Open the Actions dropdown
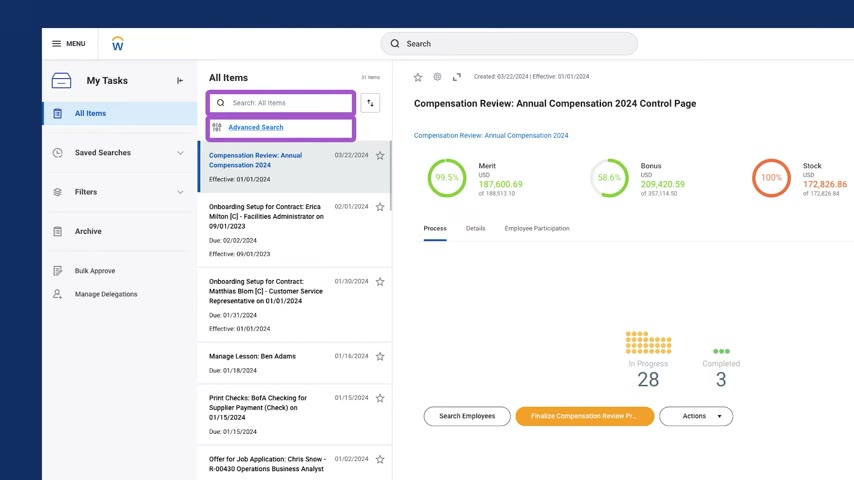This screenshot has height=480, width=854. click(x=696, y=416)
